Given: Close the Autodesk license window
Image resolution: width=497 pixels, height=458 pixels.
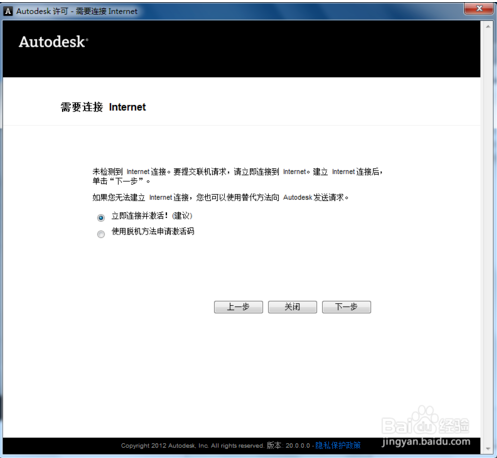Looking at the screenshot, I should (479, 9).
